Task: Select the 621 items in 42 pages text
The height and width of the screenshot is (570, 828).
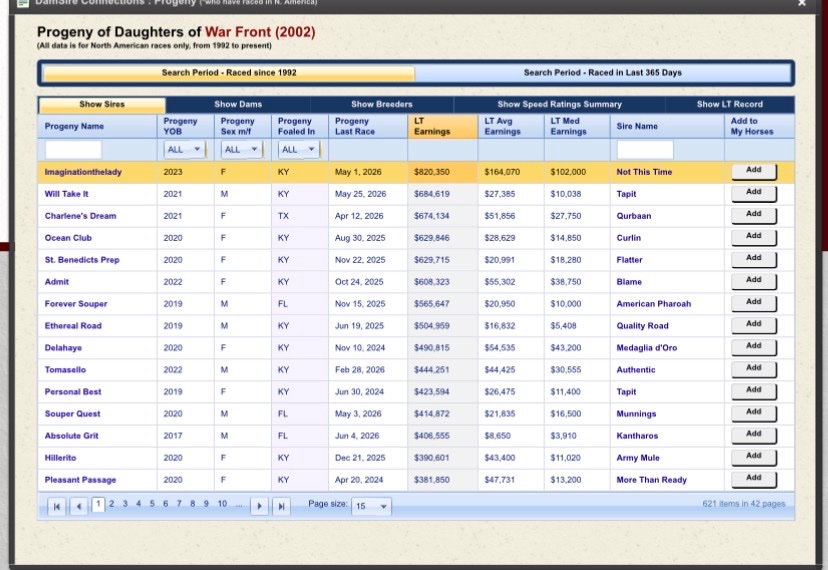Action: pyautogui.click(x=744, y=504)
